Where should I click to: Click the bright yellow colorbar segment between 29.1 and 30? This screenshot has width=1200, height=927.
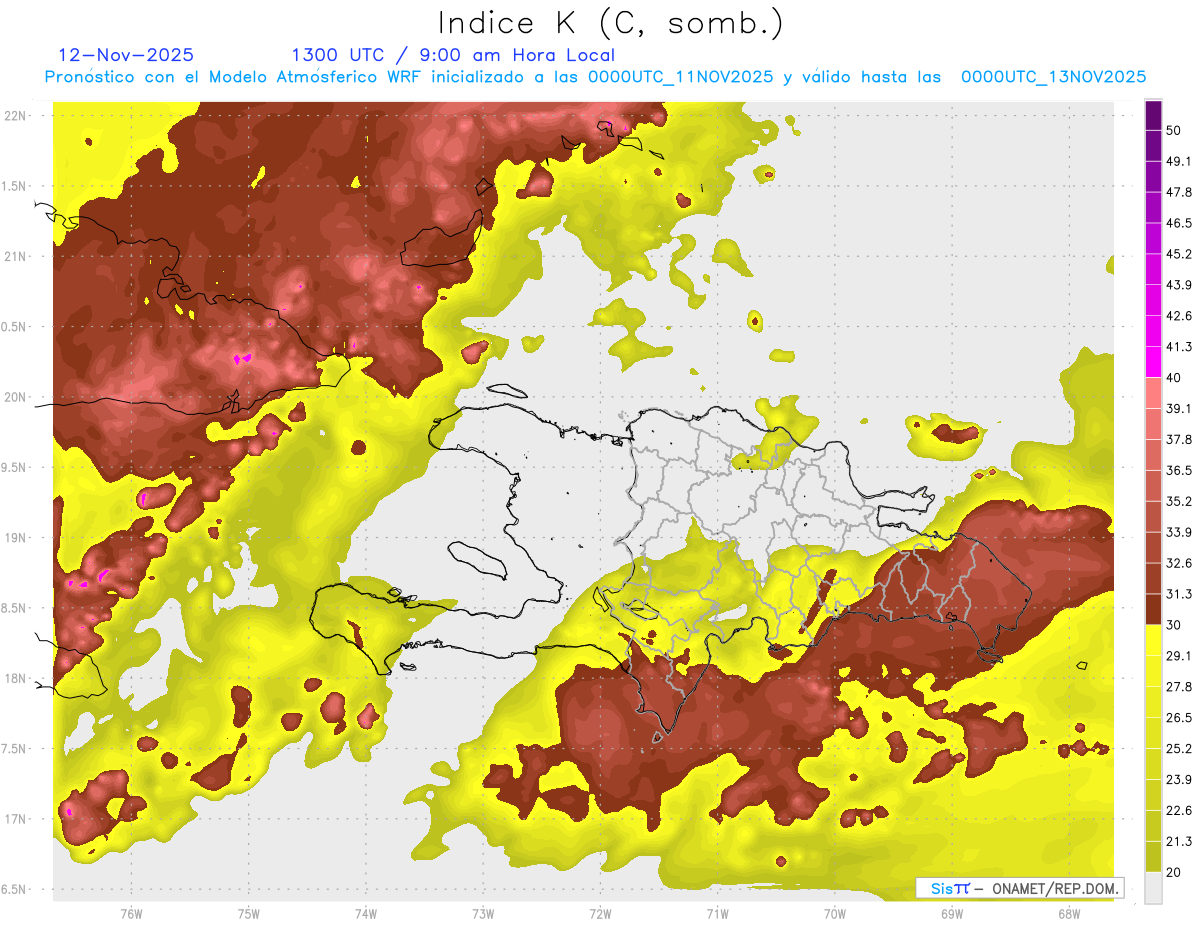click(x=1153, y=640)
